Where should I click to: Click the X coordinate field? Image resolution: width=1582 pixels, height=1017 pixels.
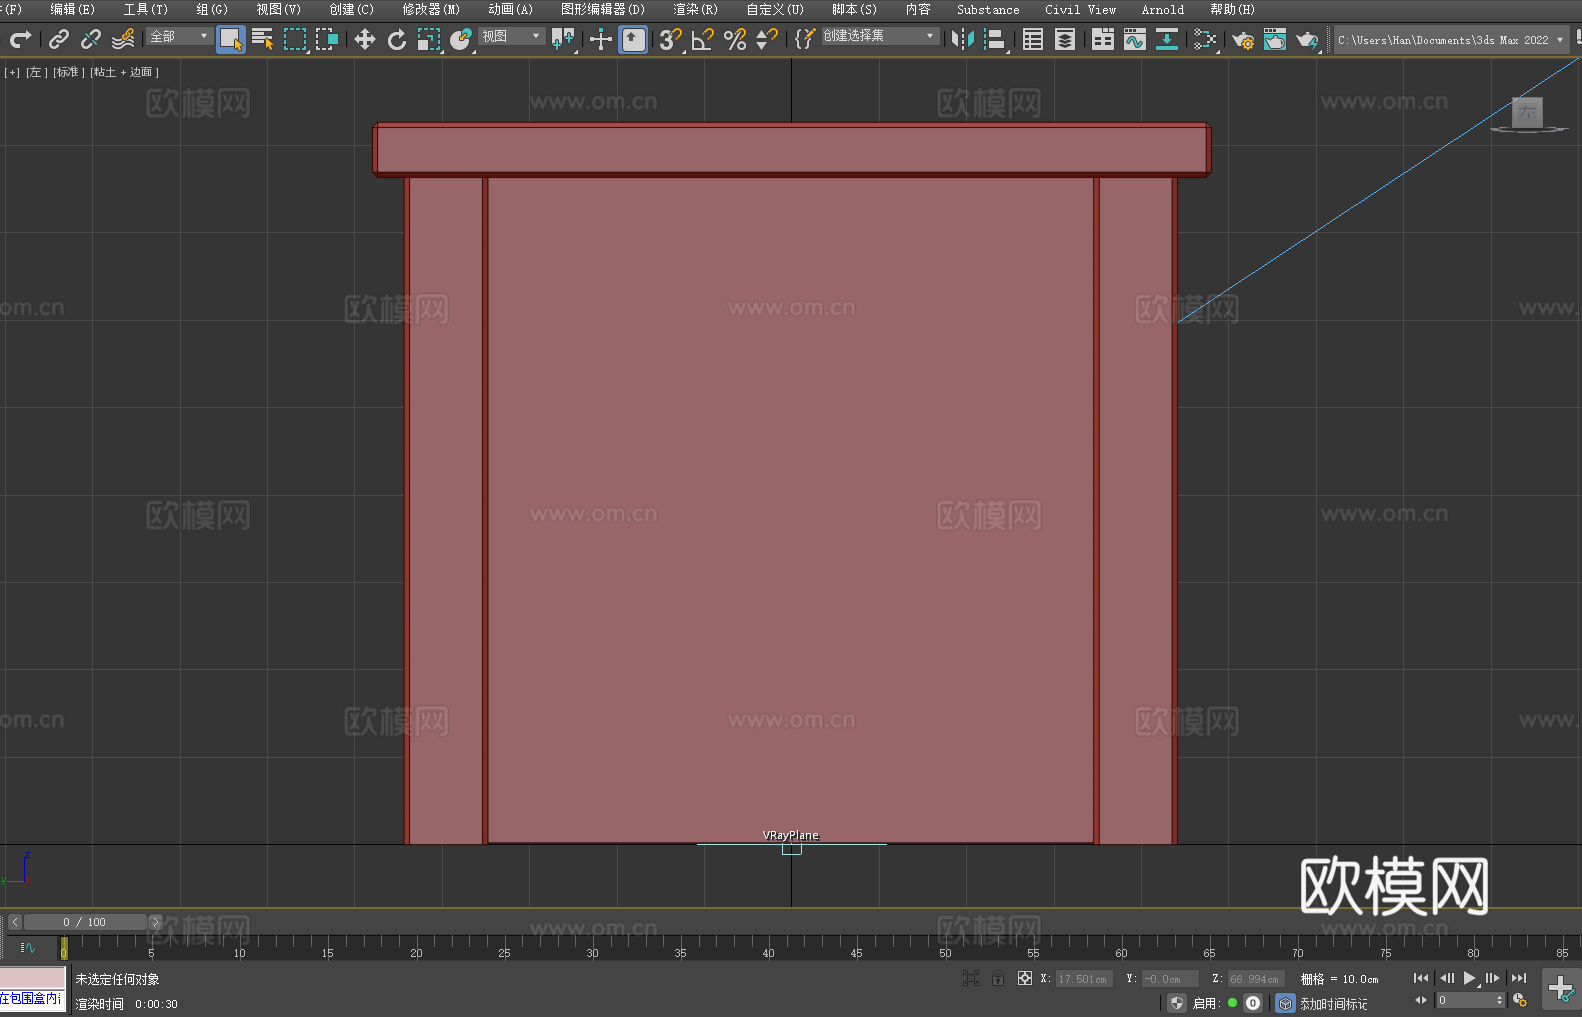1084,979
